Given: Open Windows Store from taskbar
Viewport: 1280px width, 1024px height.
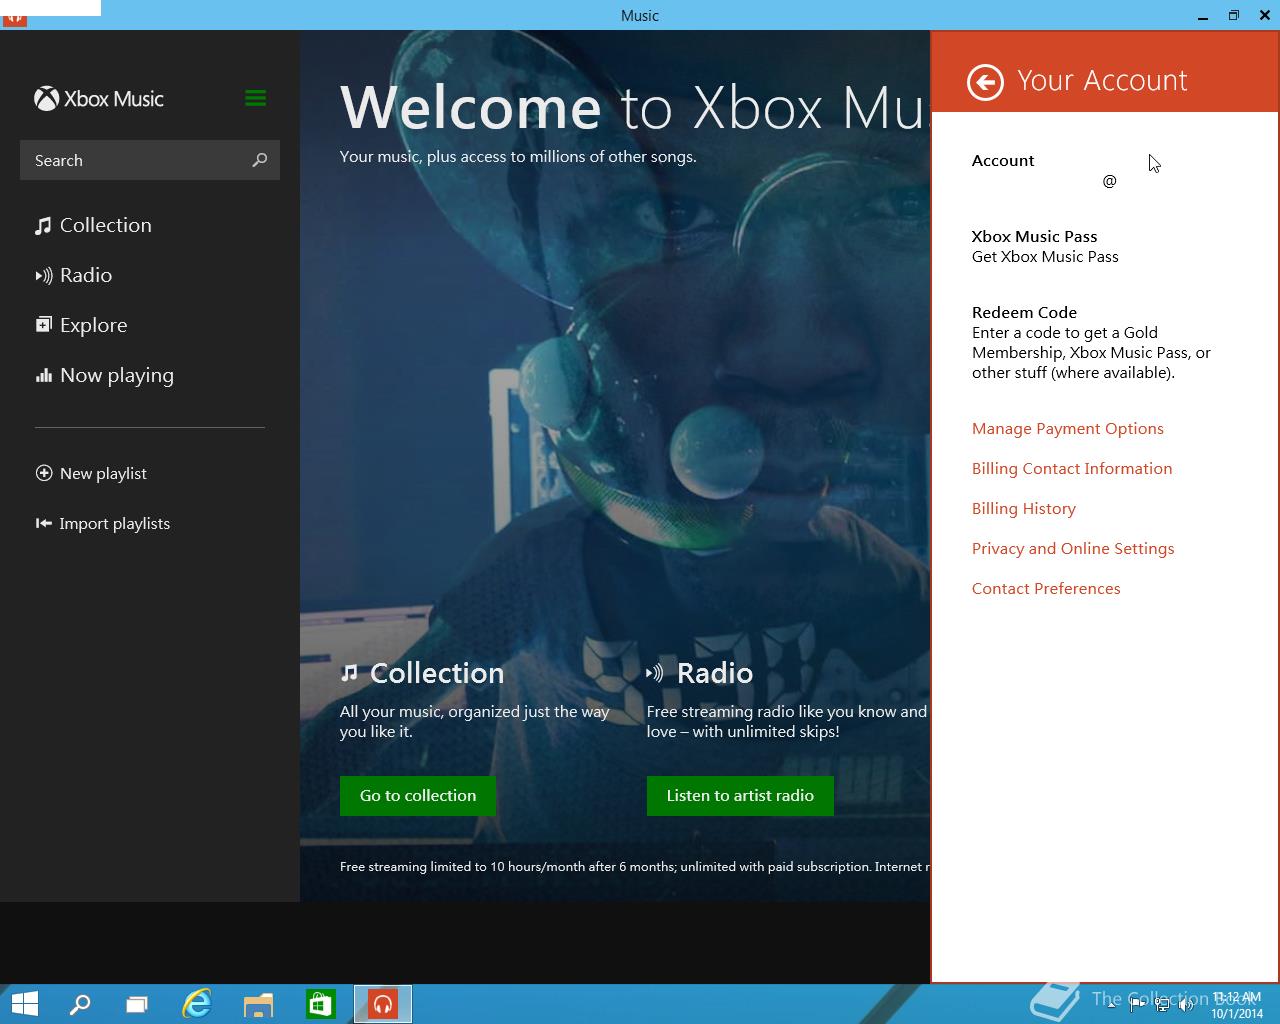Looking at the screenshot, I should tap(320, 1004).
